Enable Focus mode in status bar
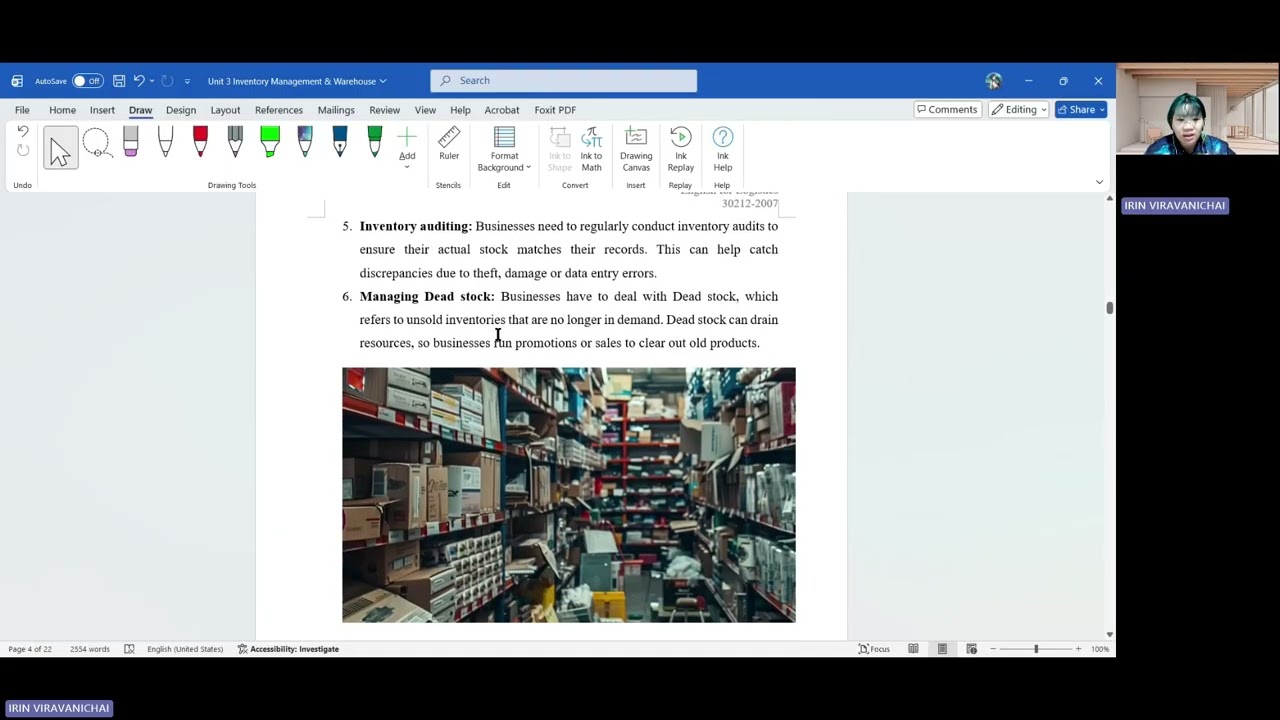1280x720 pixels. pyautogui.click(x=874, y=649)
